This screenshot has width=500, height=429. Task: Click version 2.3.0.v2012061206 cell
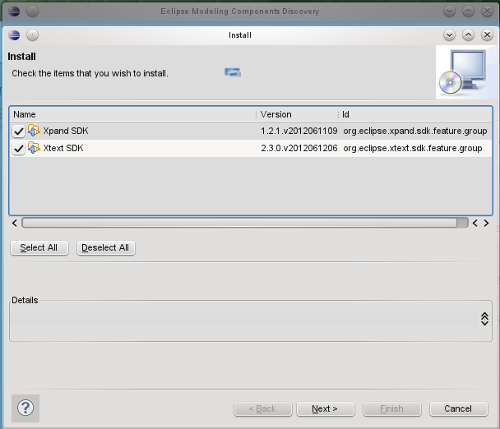pos(299,148)
